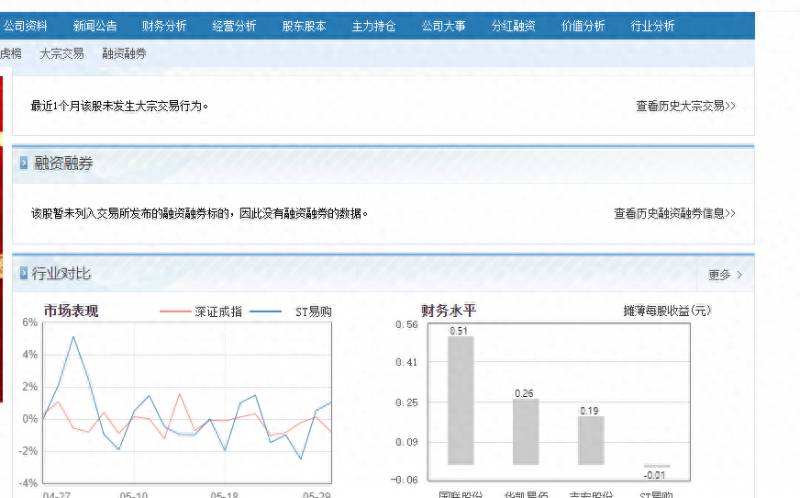Click 更多 in the 行业对比 header
Screen dimensions: 800x498
click(x=719, y=275)
